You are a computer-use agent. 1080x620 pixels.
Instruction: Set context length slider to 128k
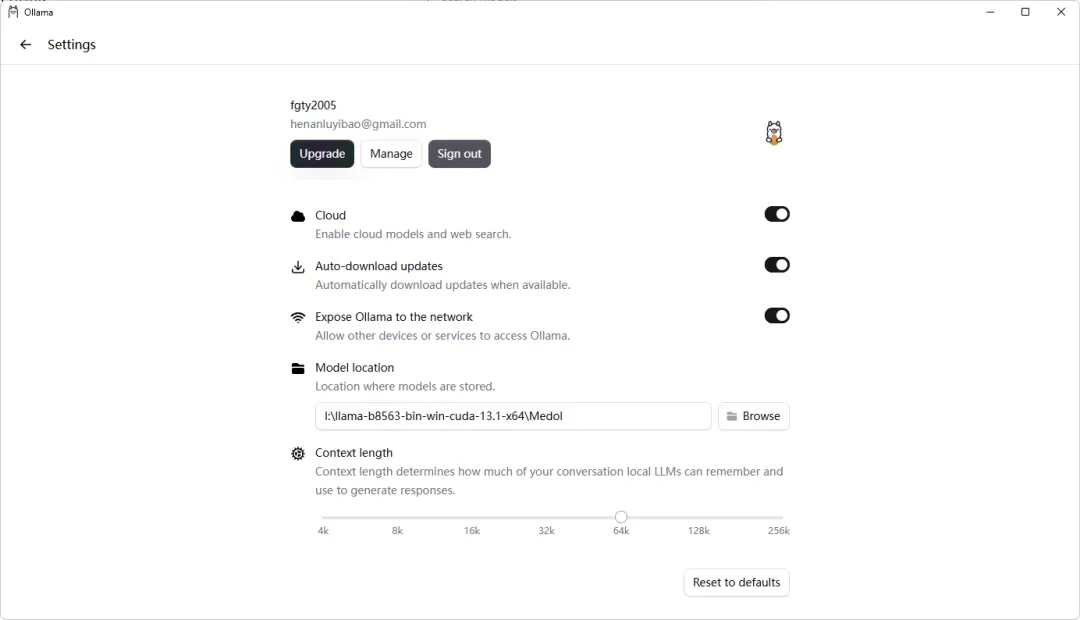699,517
